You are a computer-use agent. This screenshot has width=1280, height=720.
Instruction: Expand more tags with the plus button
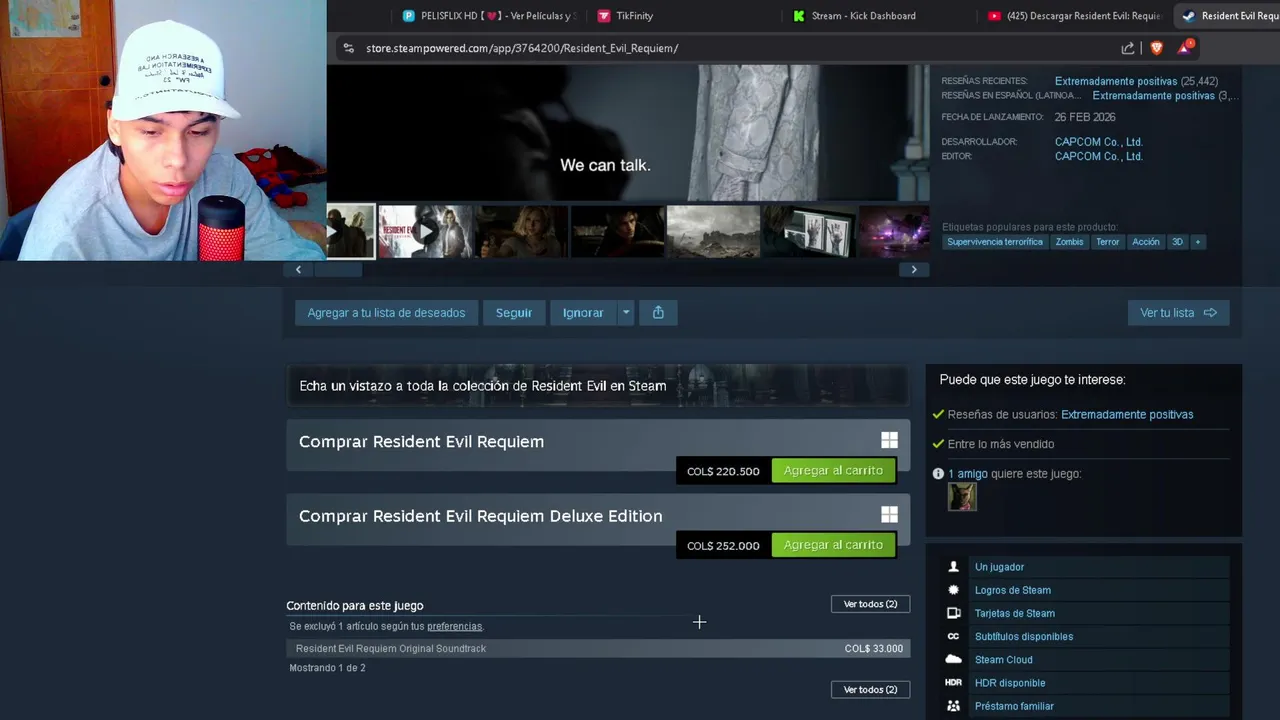coord(1197,242)
